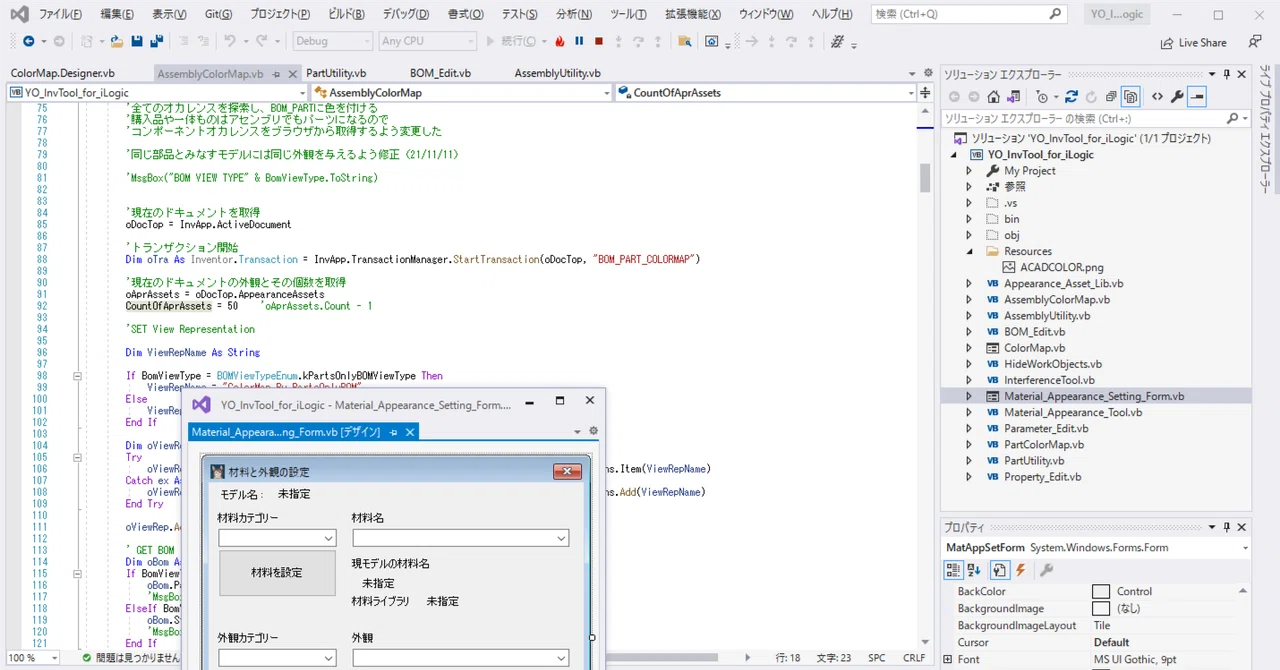Screen dimensions: 1280x670
Task: Collapse code region at line 98
Action: coord(77,376)
